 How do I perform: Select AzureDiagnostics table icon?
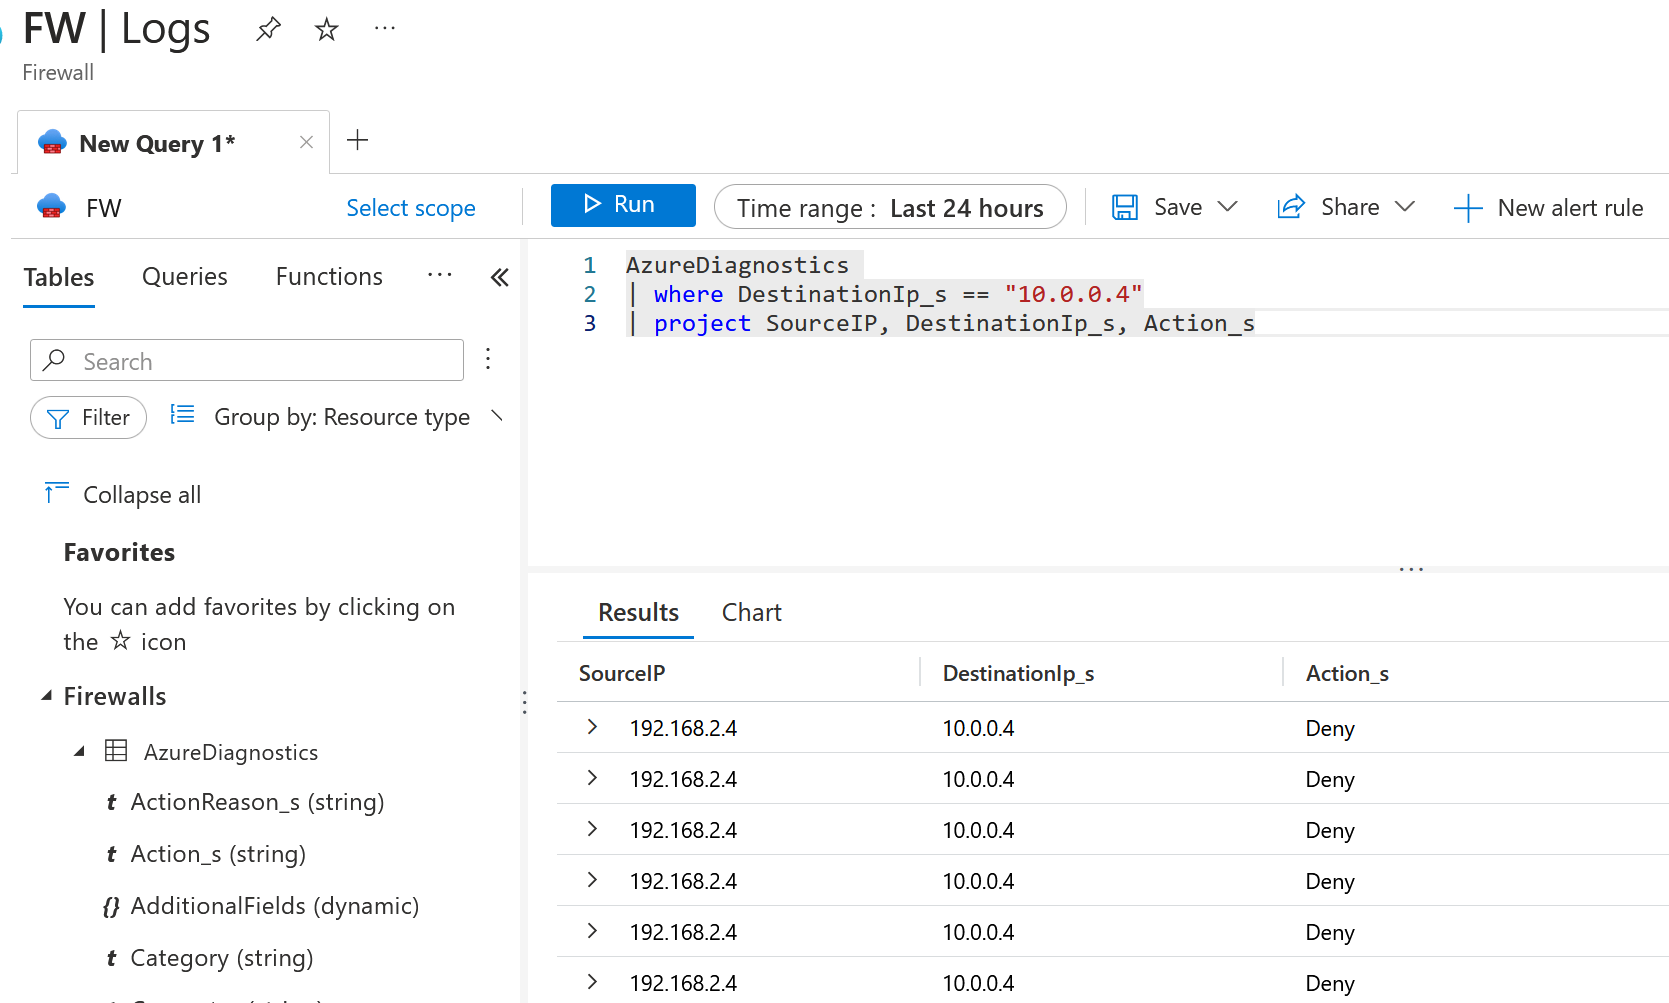click(x=116, y=751)
